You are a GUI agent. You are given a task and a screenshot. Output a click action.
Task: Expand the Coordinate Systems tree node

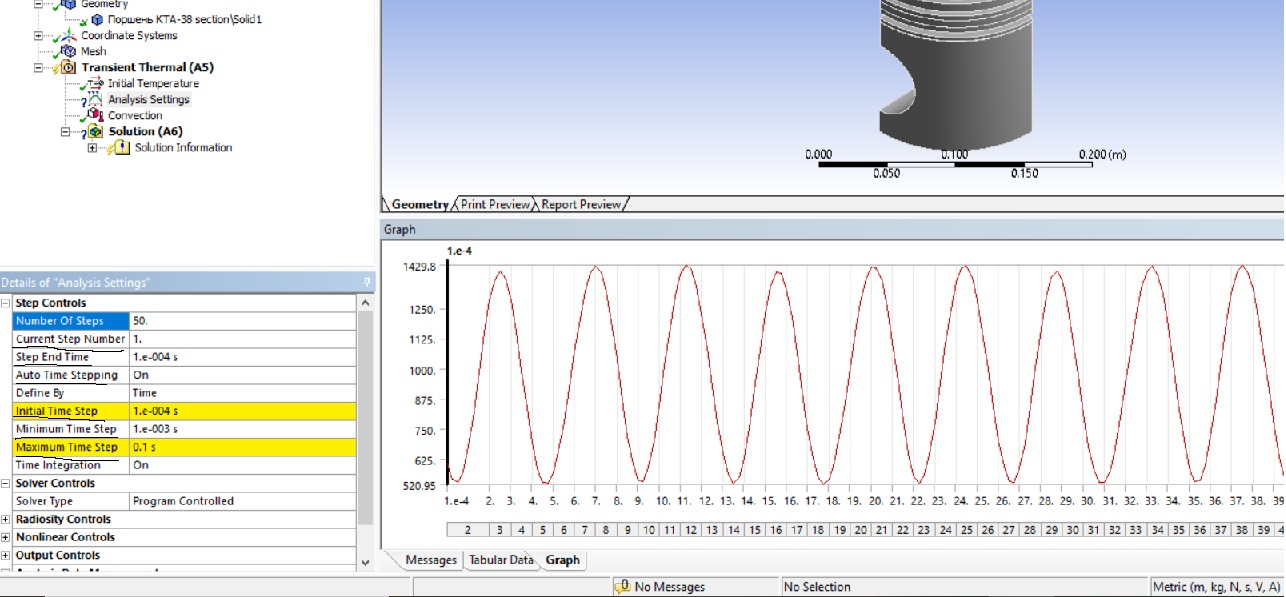39,35
